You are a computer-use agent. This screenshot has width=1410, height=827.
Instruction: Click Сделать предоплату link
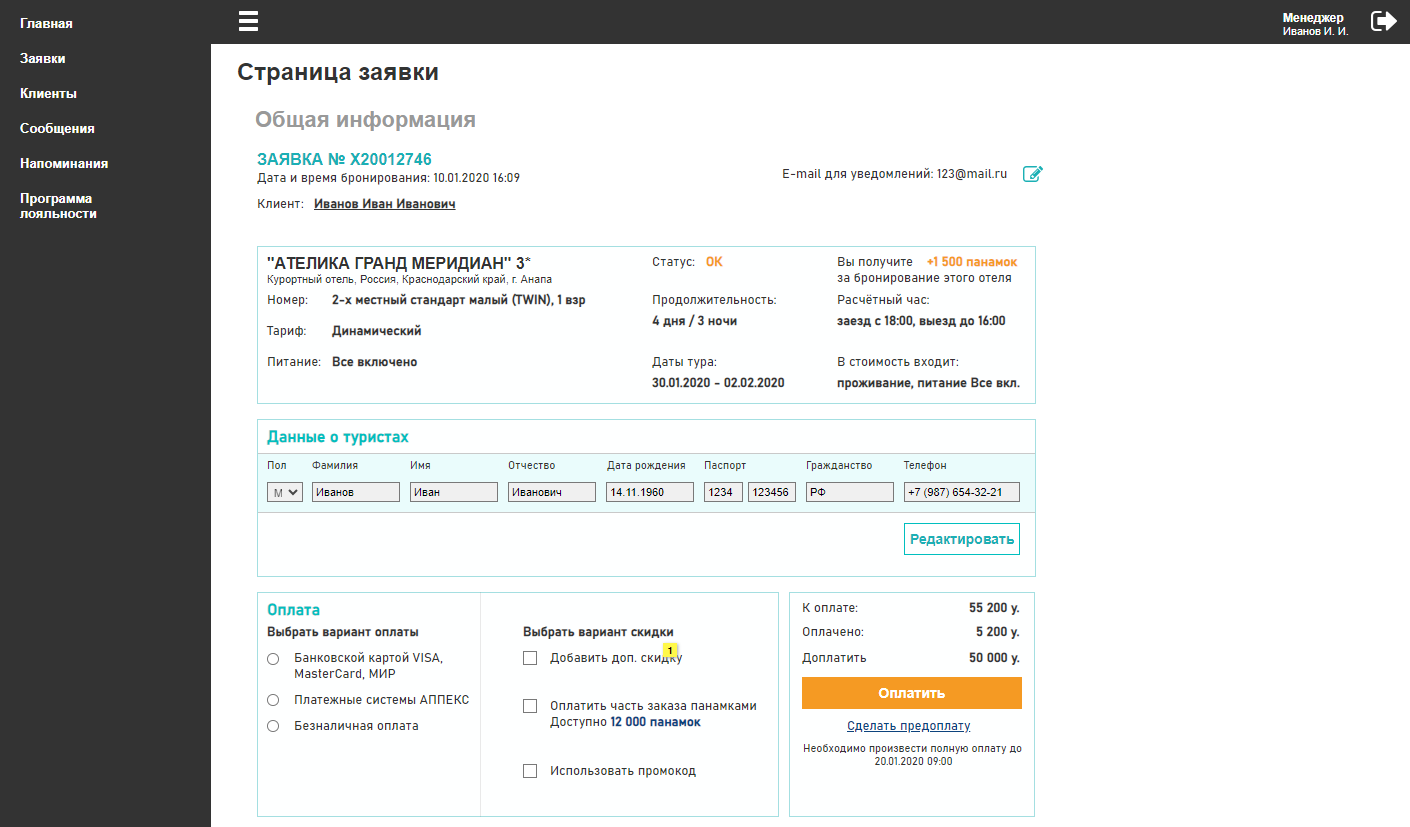(x=908, y=726)
